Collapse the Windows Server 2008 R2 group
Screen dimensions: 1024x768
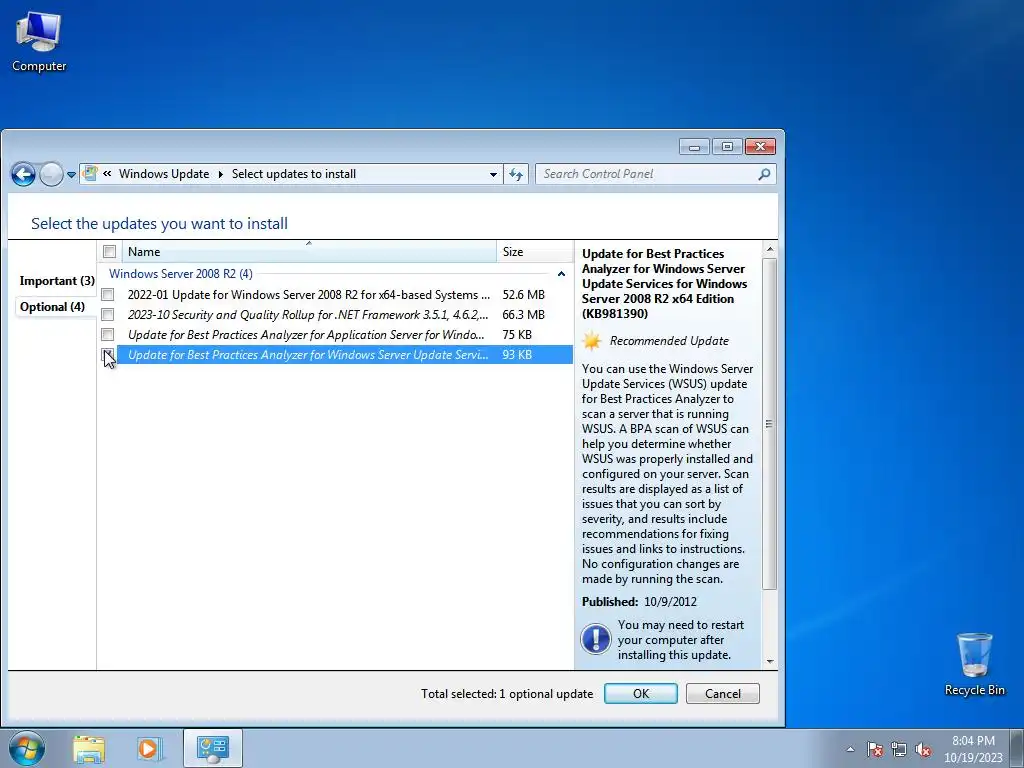click(x=561, y=274)
